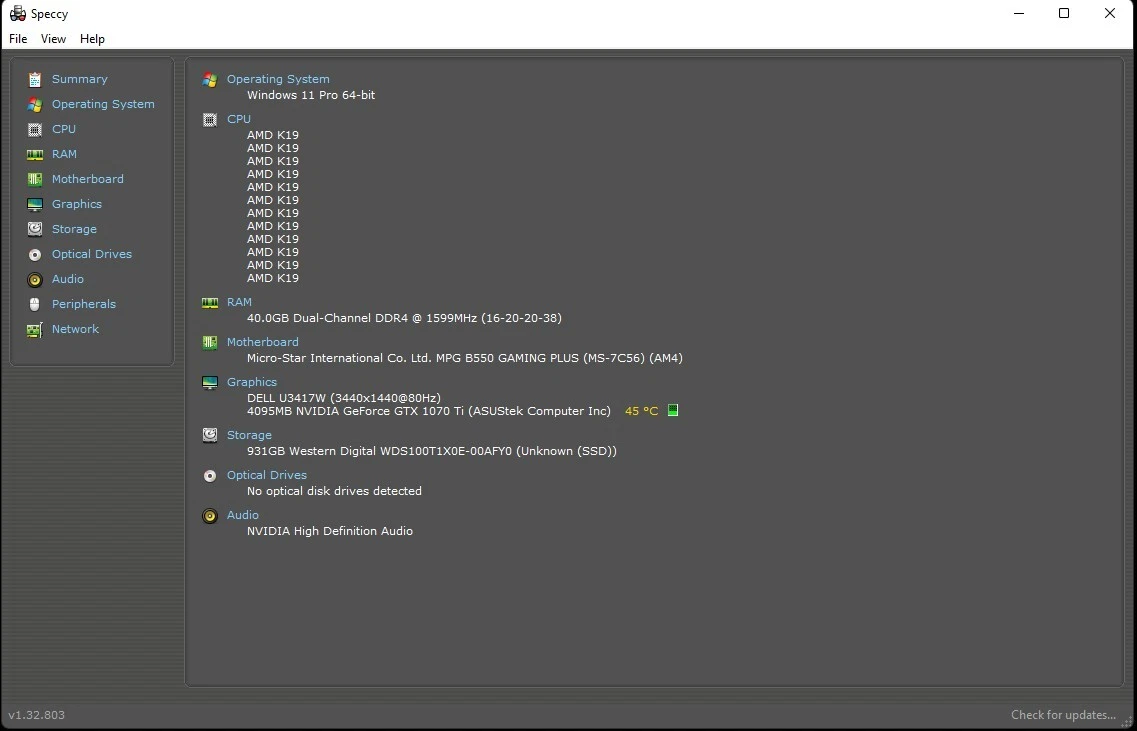Click the Speccy app icon in title bar
Screen dimensions: 1137x731
[17, 14]
